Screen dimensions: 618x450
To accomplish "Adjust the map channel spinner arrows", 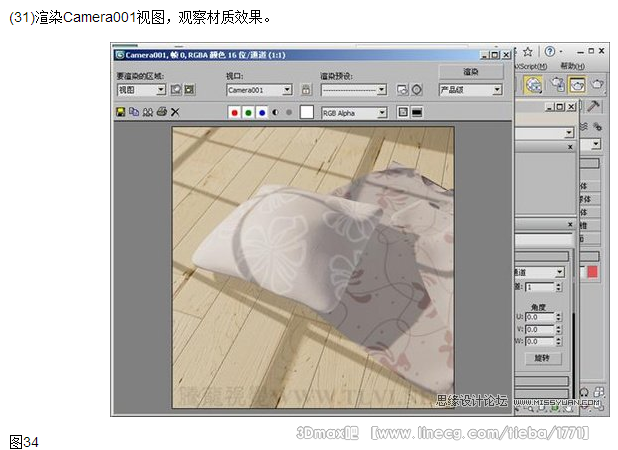I will (x=558, y=287).
